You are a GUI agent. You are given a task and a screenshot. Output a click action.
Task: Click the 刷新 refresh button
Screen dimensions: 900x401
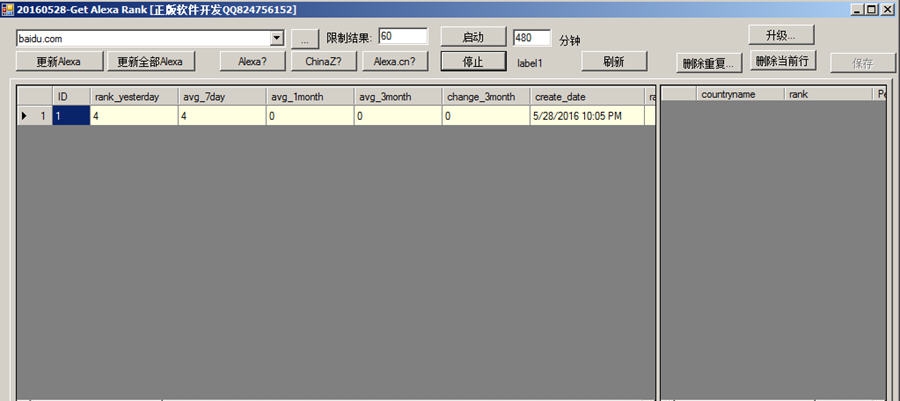(x=614, y=61)
